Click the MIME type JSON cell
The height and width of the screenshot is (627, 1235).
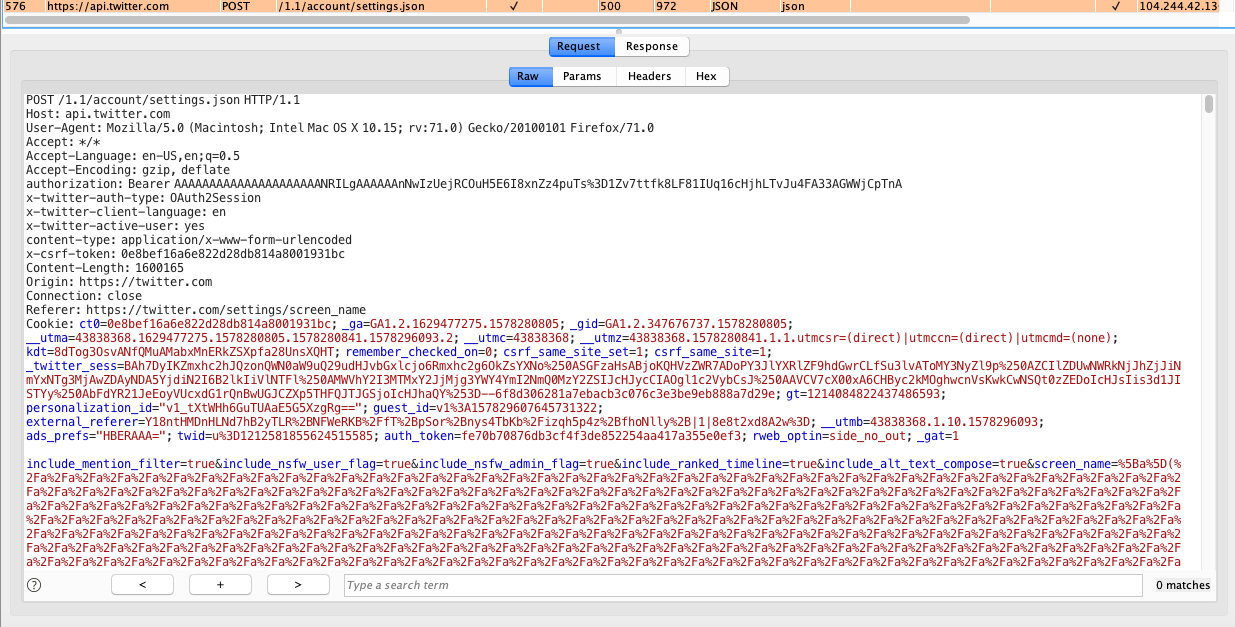(724, 6)
